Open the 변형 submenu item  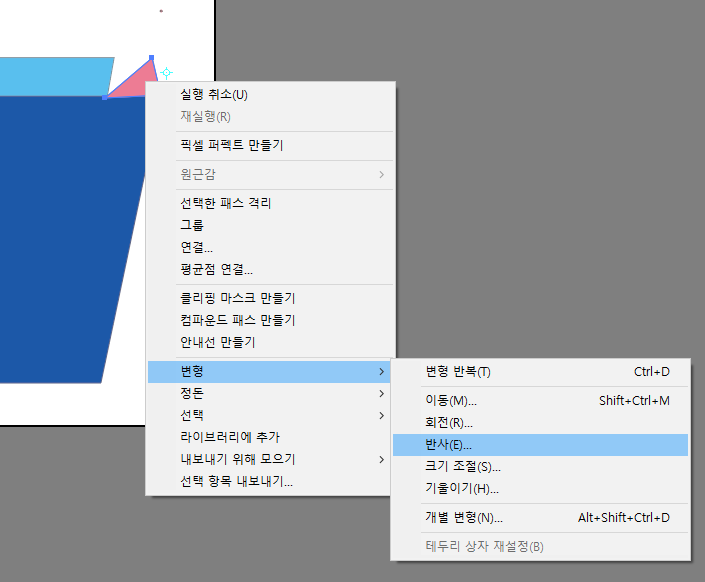click(x=270, y=372)
